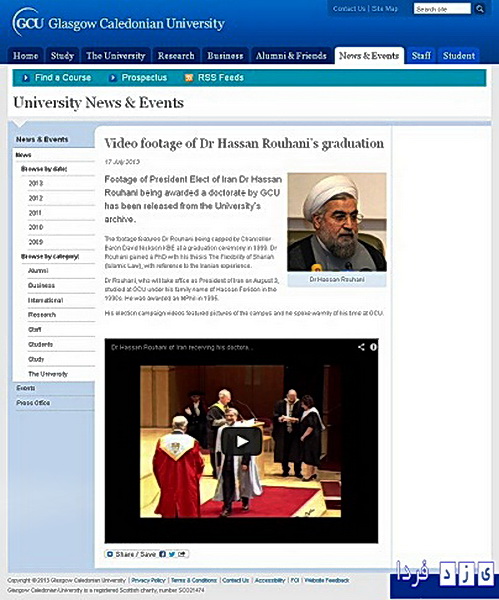Image resolution: width=499 pixels, height=600 pixels.
Task: Open the Business tab
Action: tap(225, 56)
